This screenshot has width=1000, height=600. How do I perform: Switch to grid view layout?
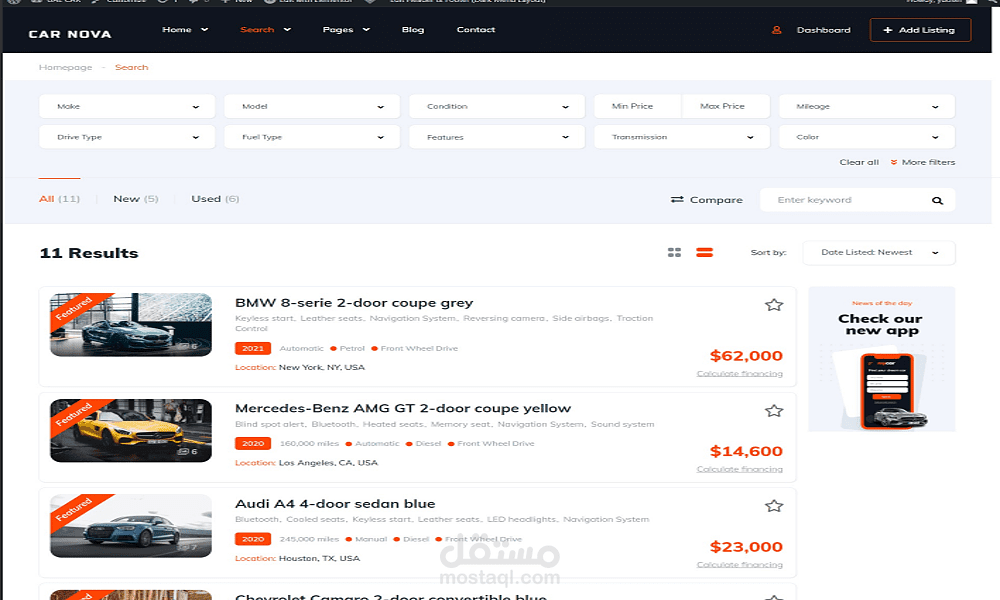pos(674,252)
